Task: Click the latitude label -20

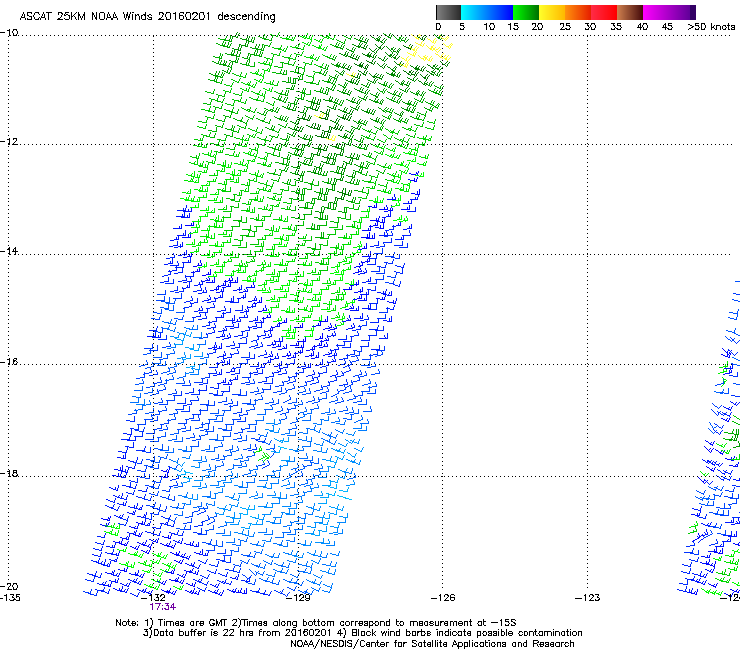Action: pos(9,586)
